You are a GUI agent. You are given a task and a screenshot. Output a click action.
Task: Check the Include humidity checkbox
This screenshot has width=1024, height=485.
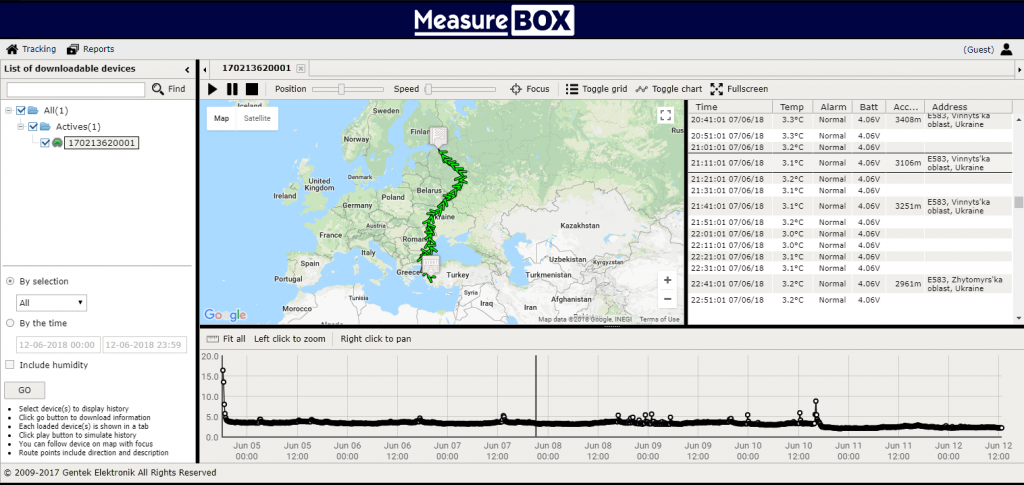(10, 365)
